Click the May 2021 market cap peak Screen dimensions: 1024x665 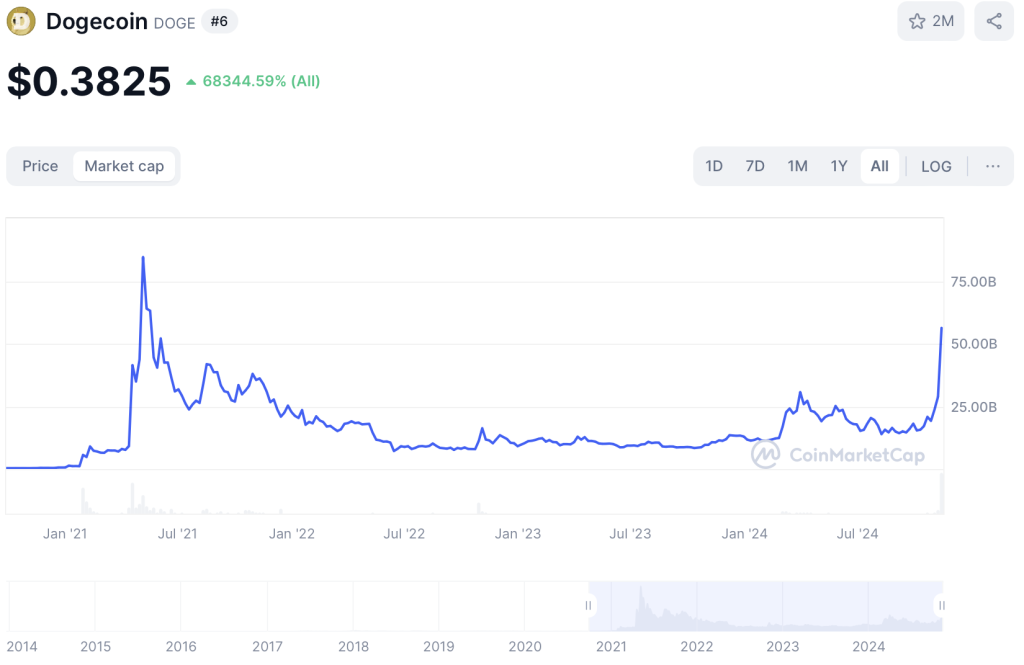pyautogui.click(x=143, y=257)
